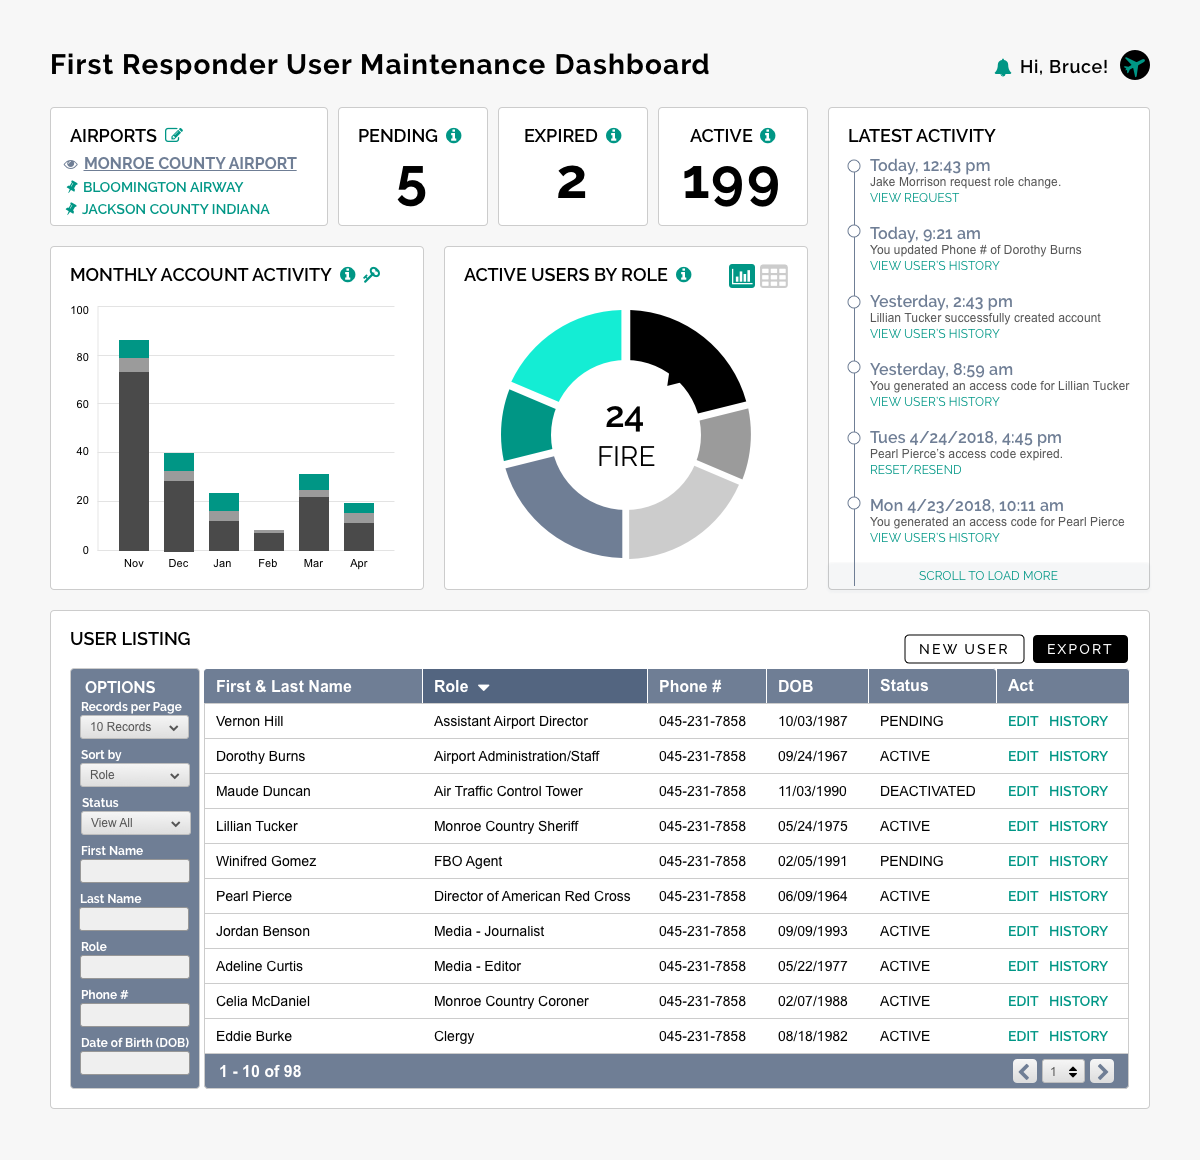1200x1160 pixels.
Task: Select Jackson County Indiana link
Action: (176, 209)
